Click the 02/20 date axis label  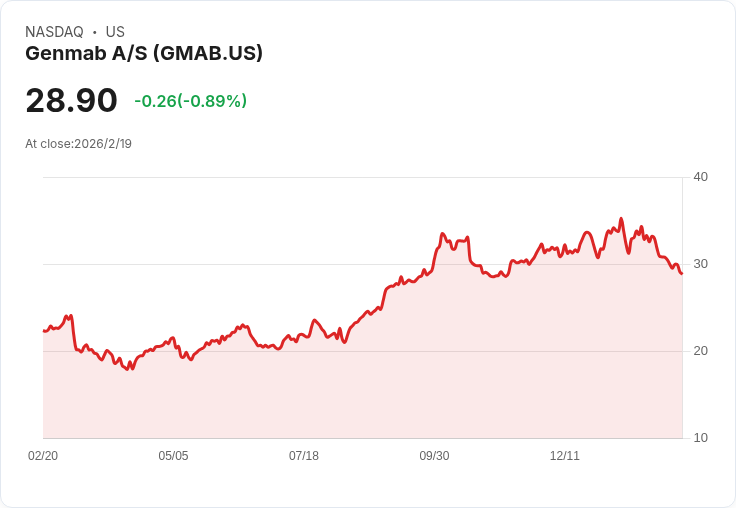(43, 456)
